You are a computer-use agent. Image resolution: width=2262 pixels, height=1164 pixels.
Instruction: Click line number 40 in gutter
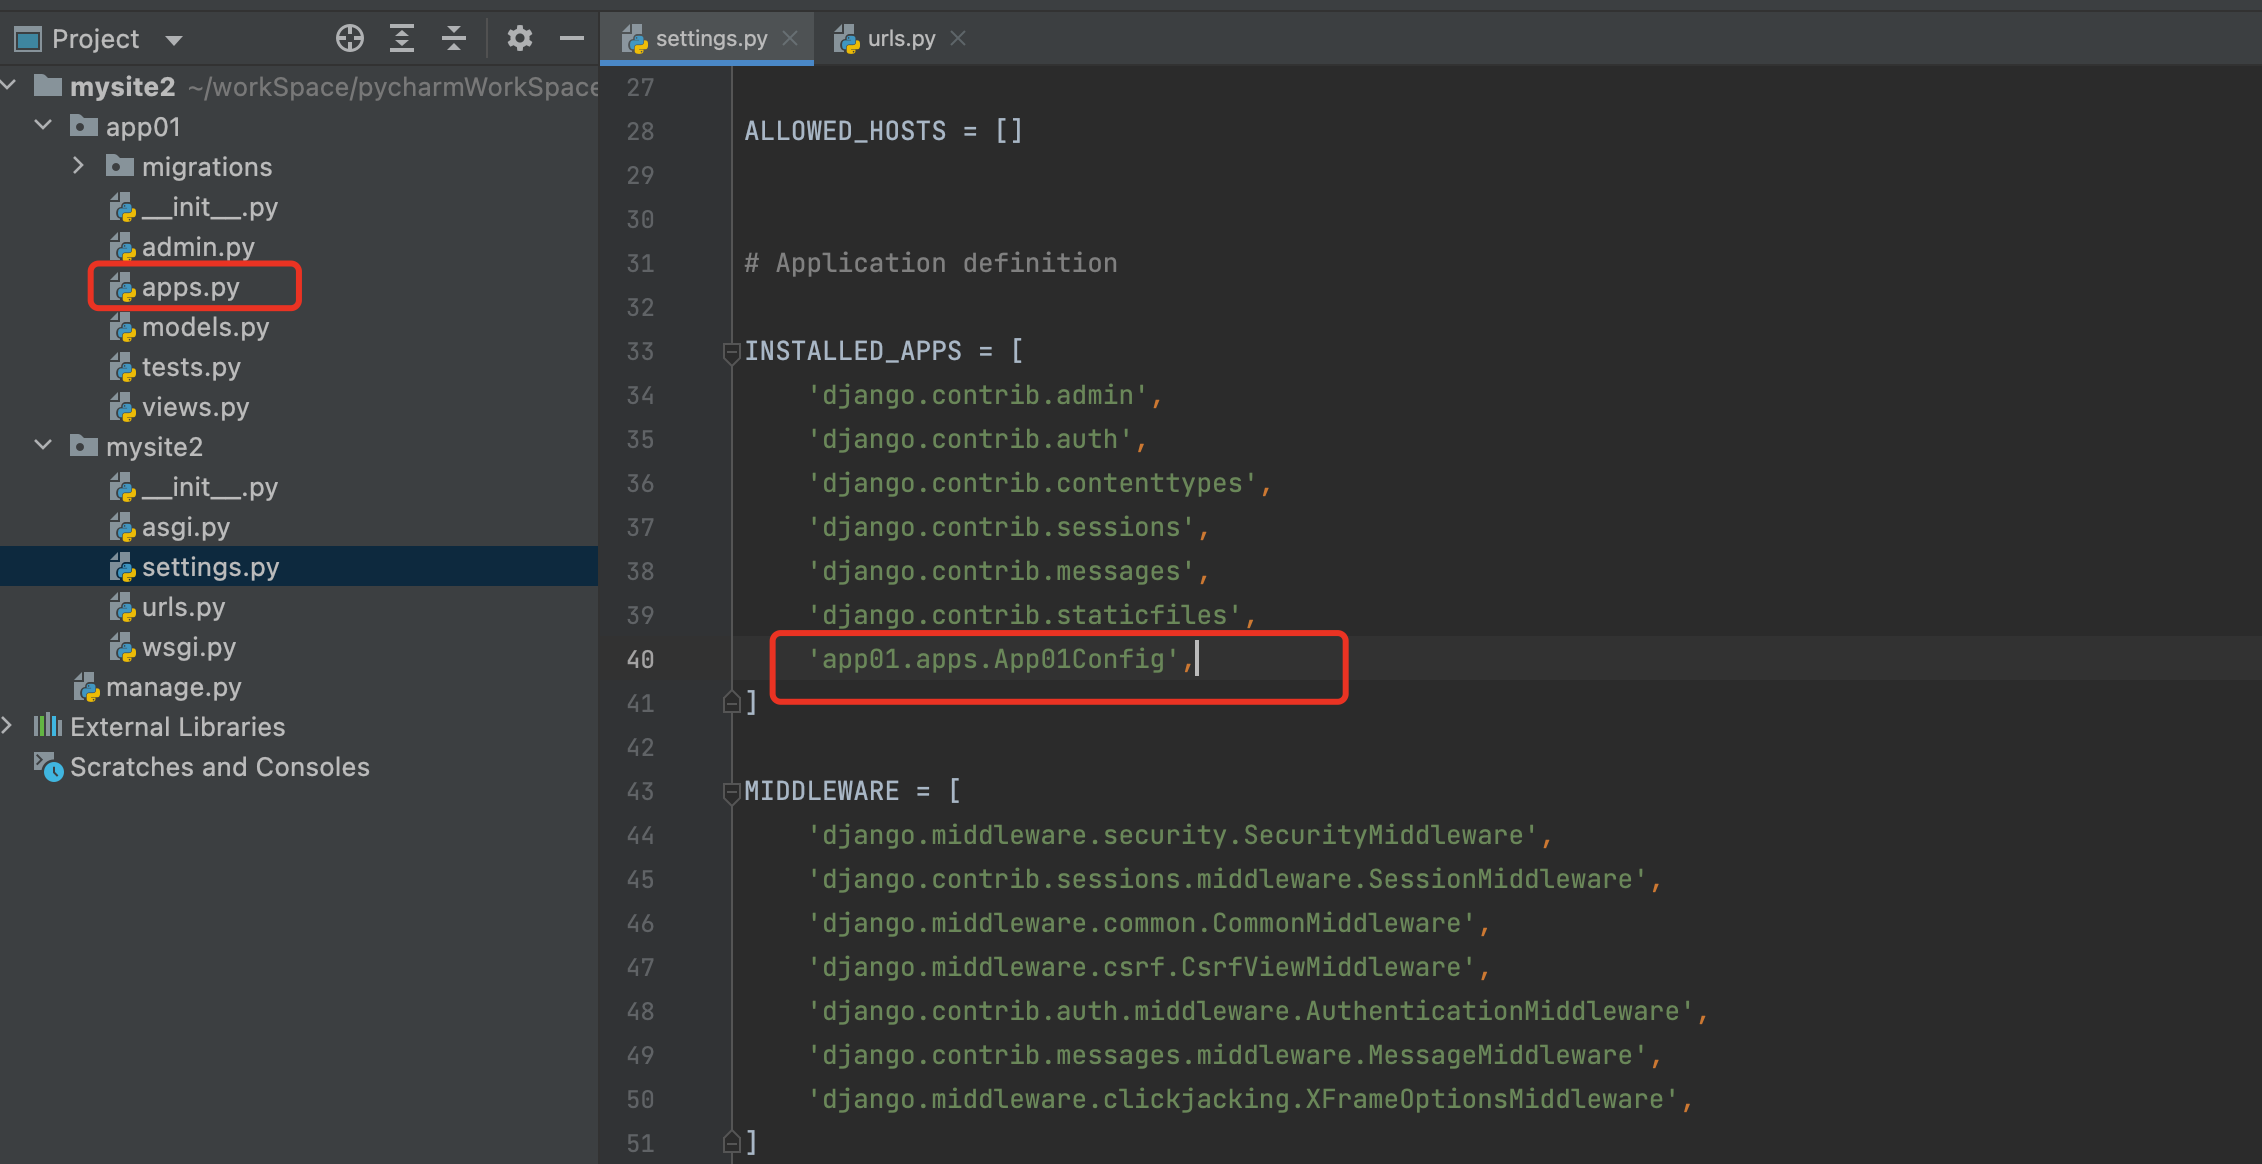[640, 660]
